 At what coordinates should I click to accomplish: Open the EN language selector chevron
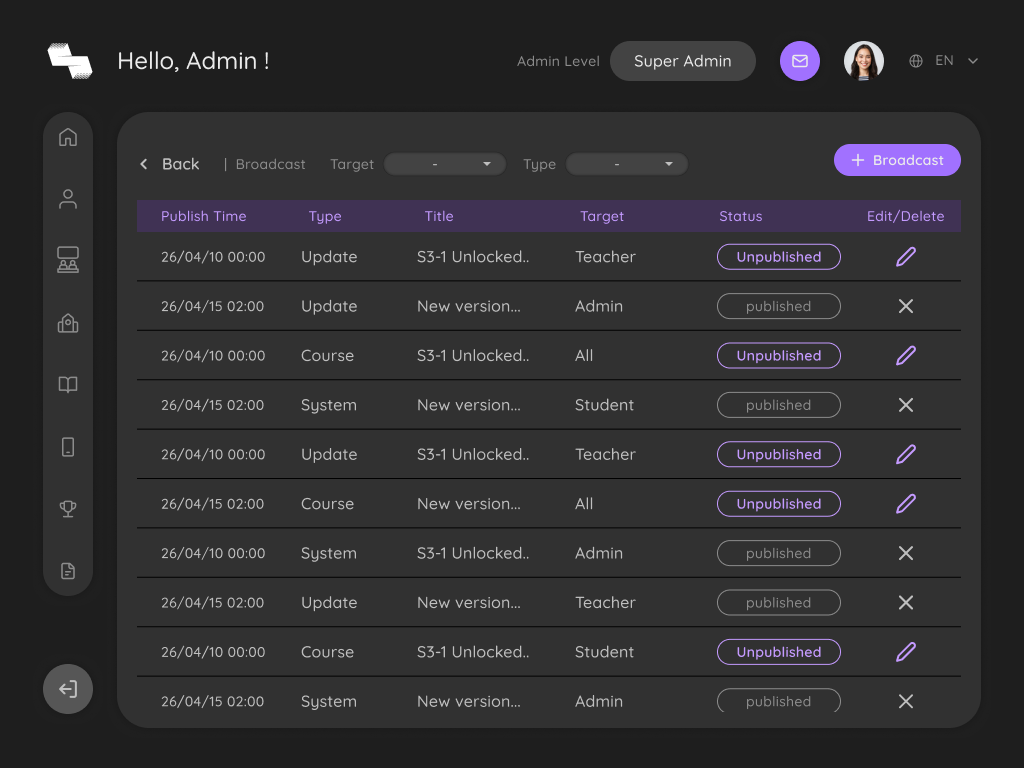(x=973, y=61)
